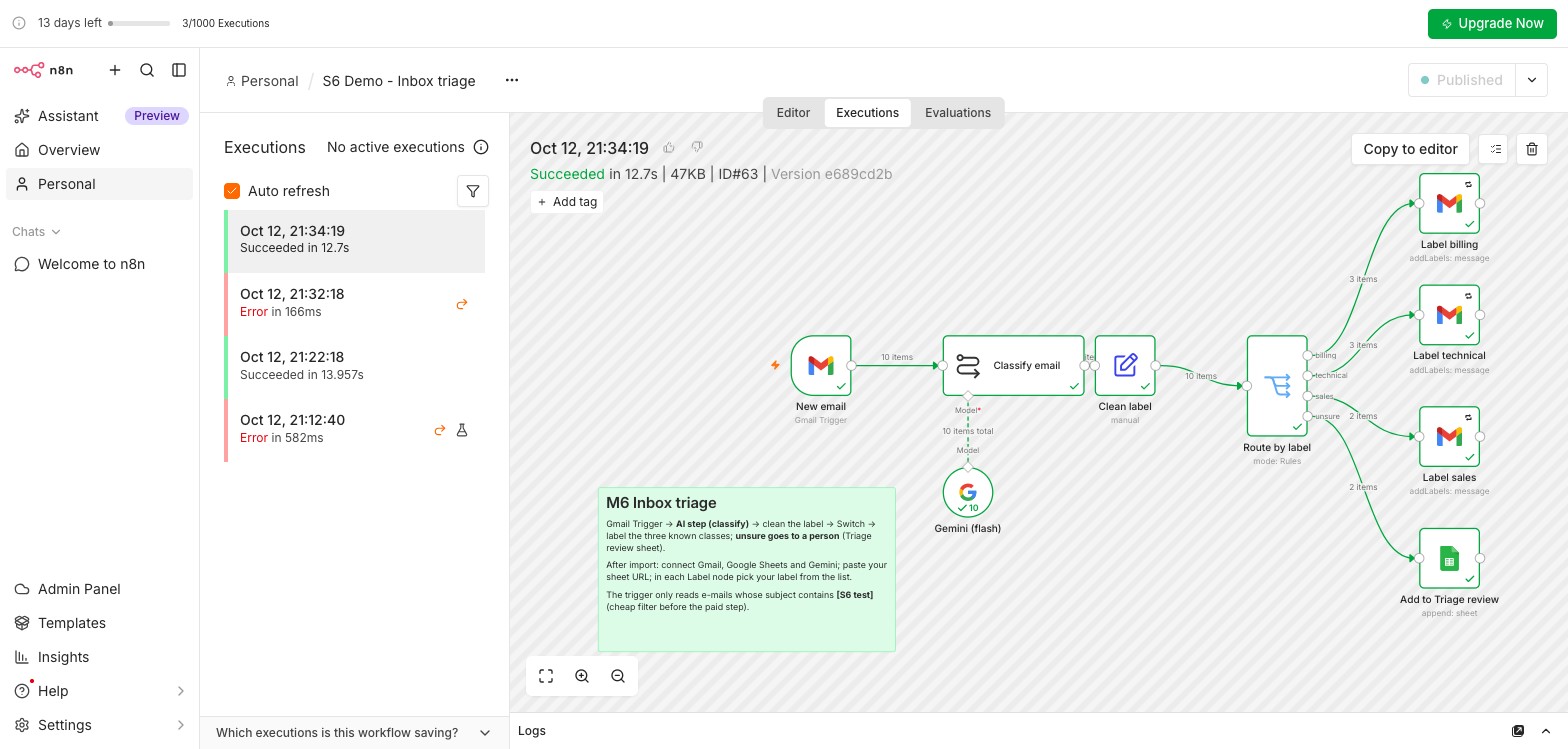Expand Which executions is this workflow saving
1568x749 pixels.
(x=355, y=733)
